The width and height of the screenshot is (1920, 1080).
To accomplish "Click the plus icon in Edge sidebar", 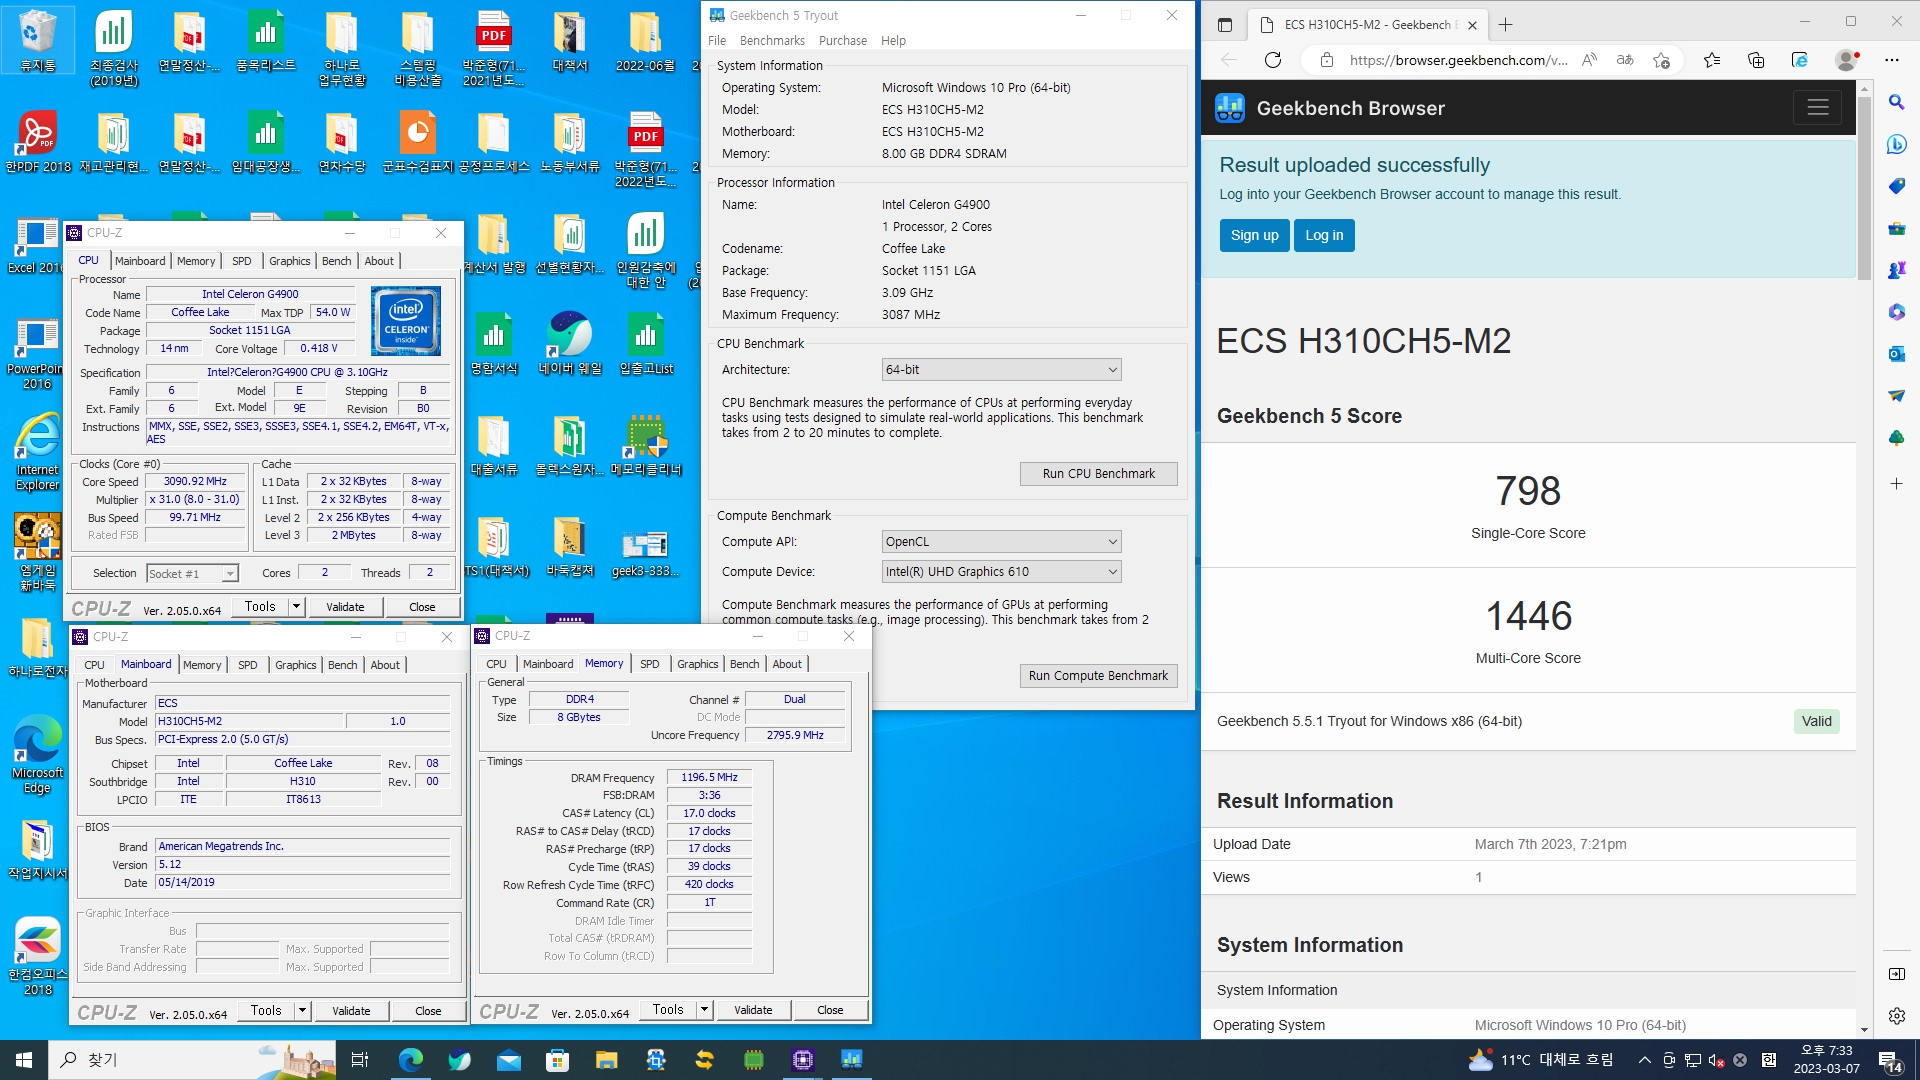I will point(1896,483).
